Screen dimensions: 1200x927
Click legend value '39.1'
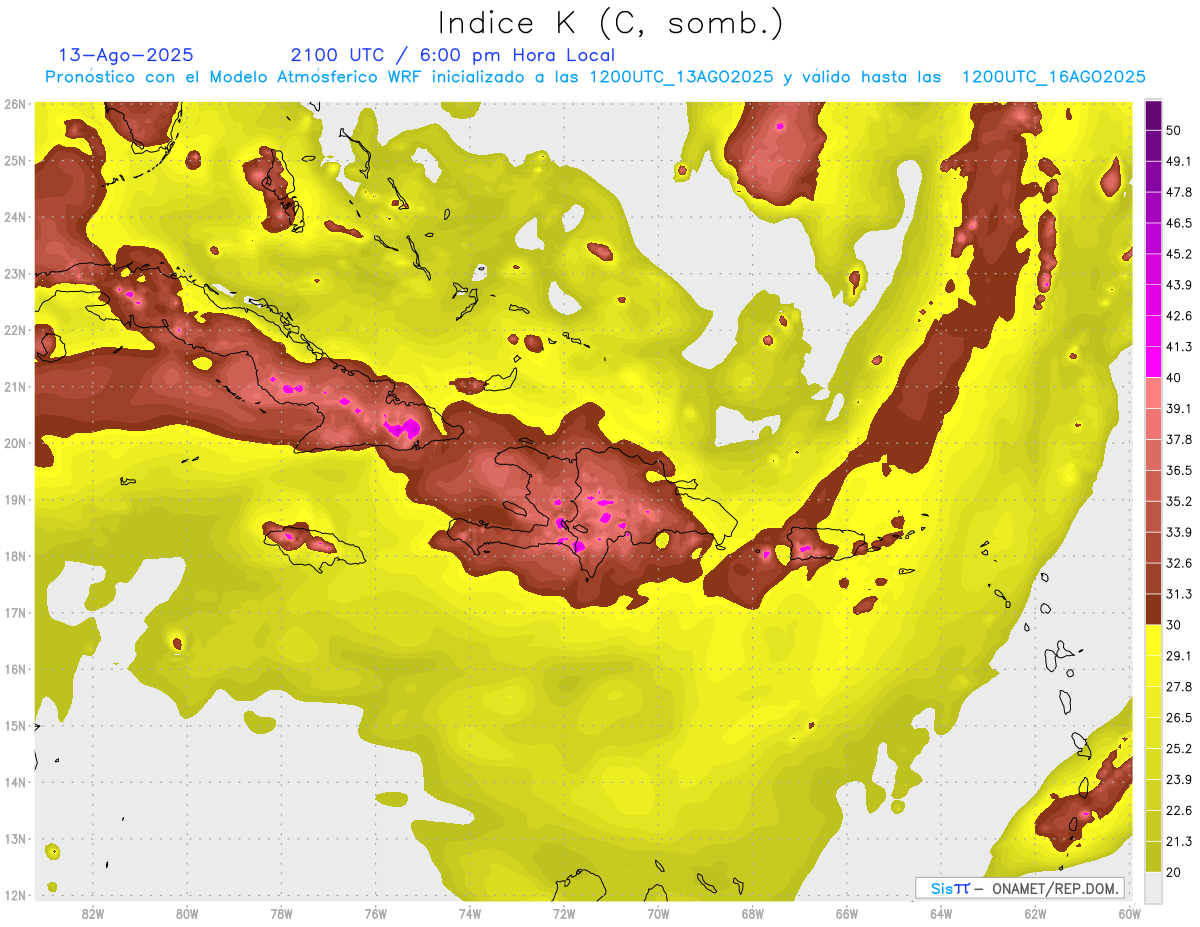(x=1179, y=408)
